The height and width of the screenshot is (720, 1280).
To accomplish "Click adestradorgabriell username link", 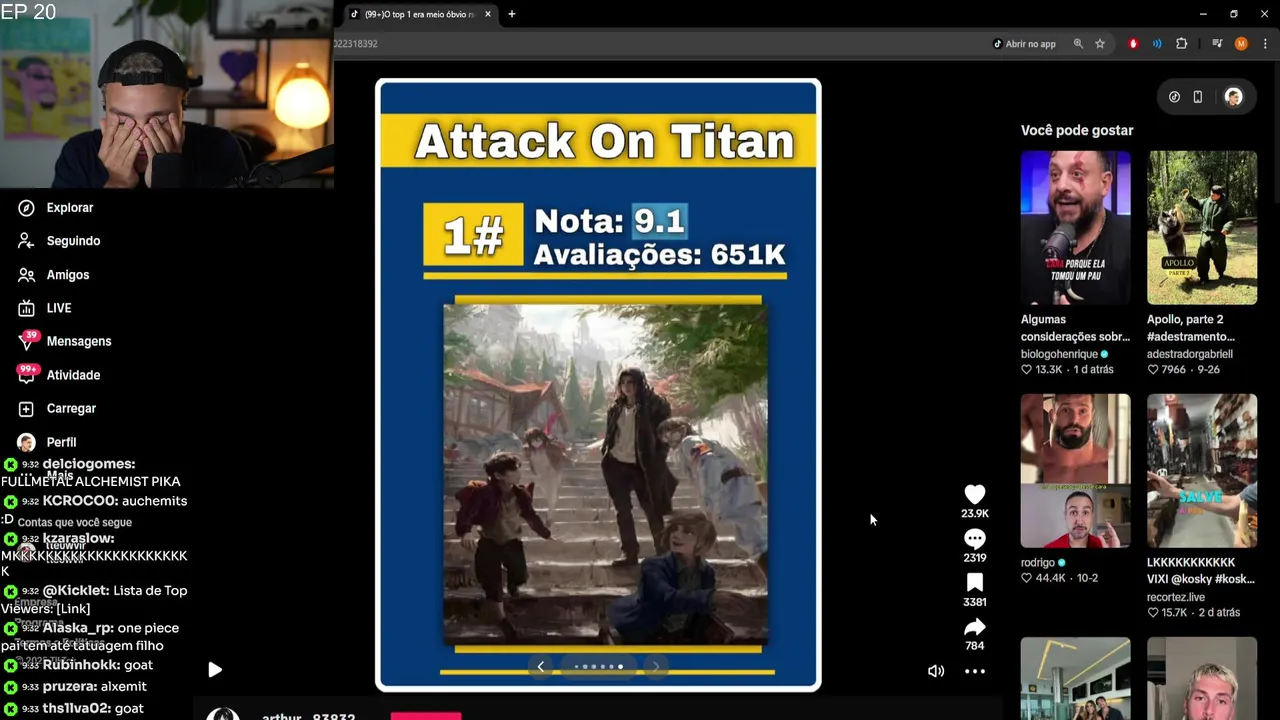I will 1190,354.
